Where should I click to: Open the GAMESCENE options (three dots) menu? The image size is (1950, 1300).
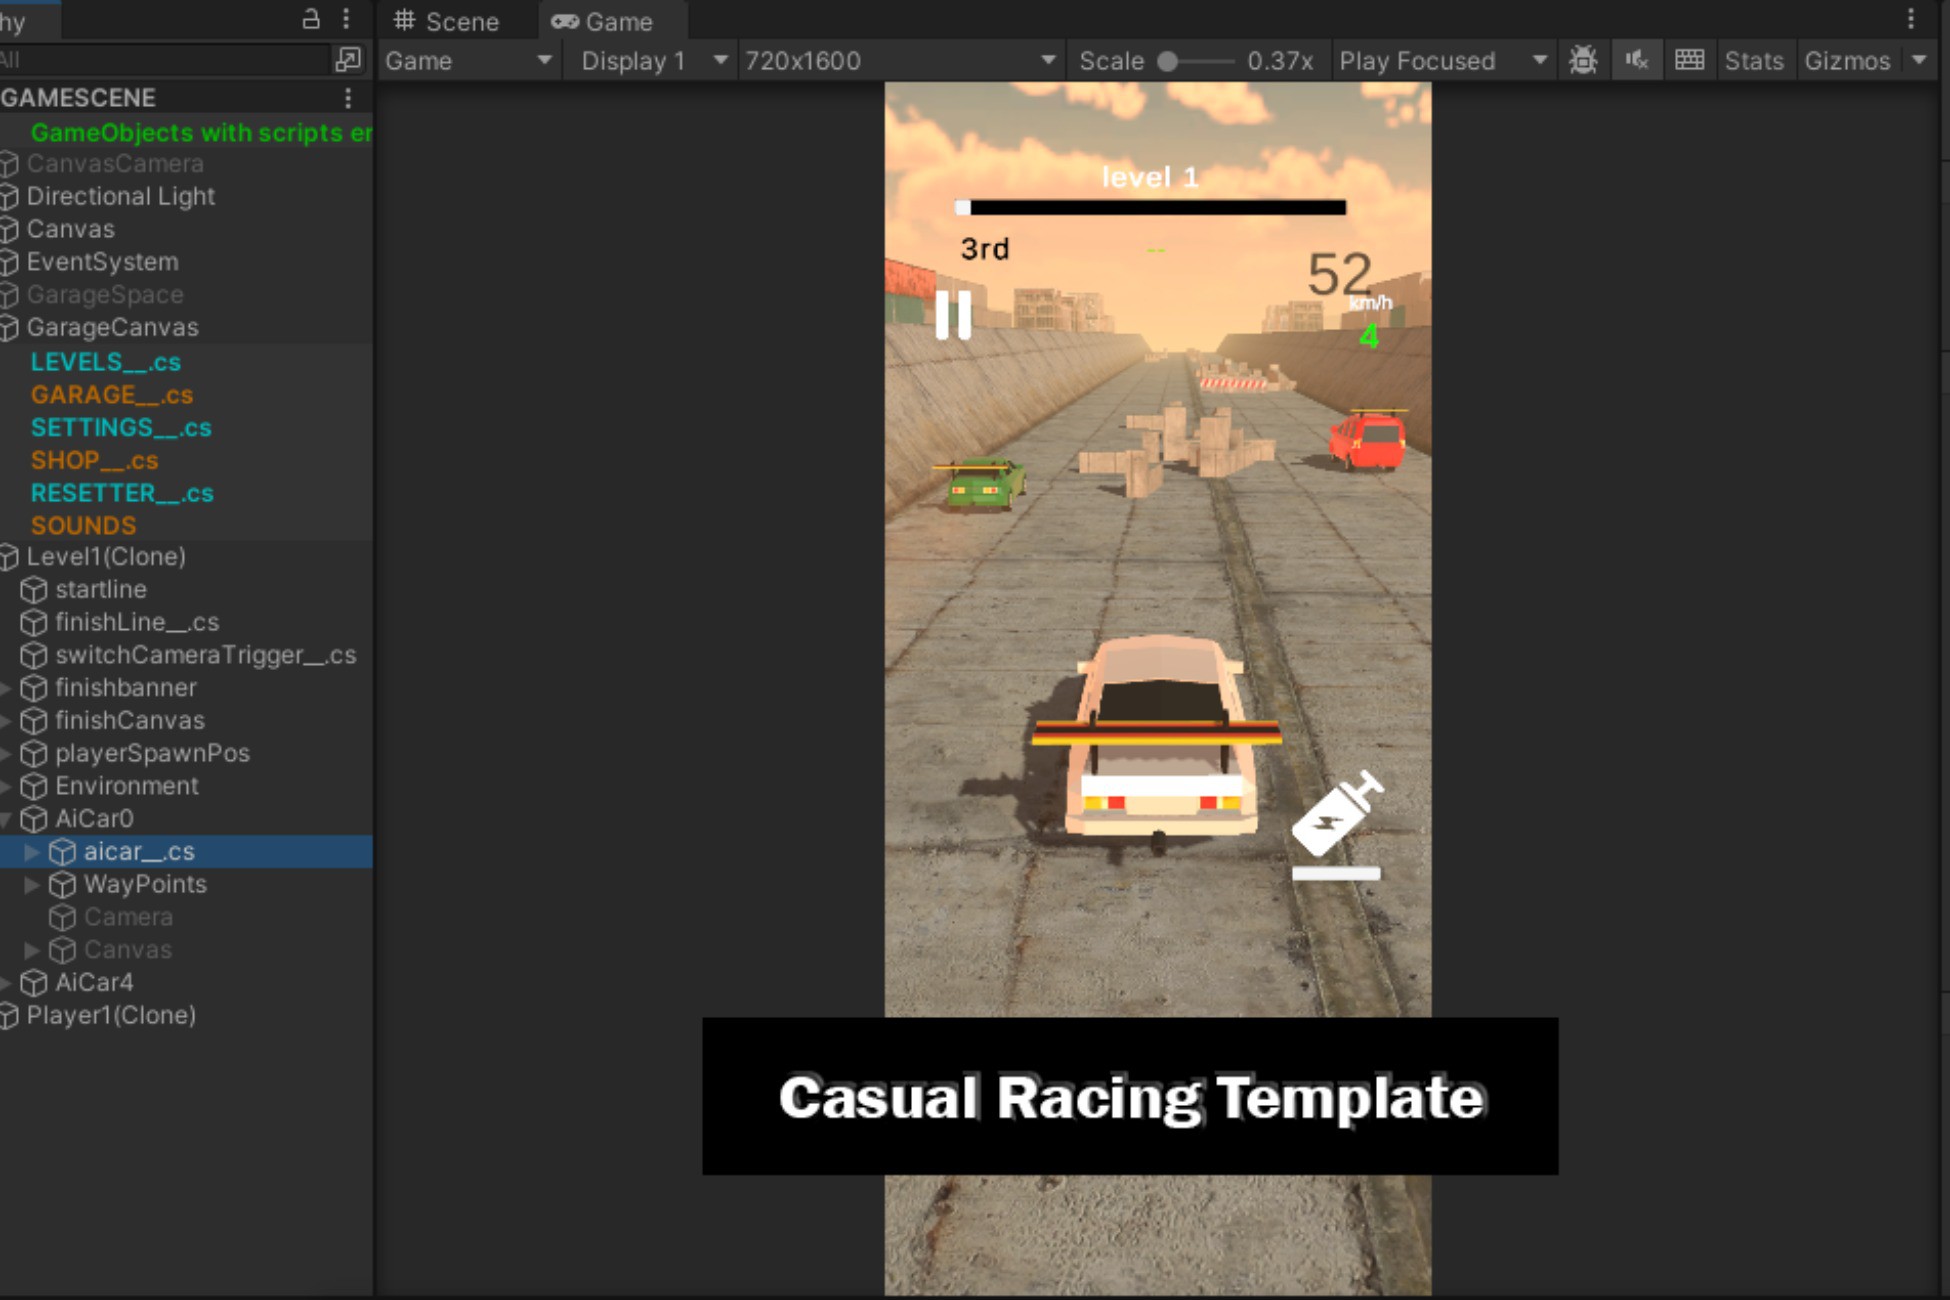347,97
